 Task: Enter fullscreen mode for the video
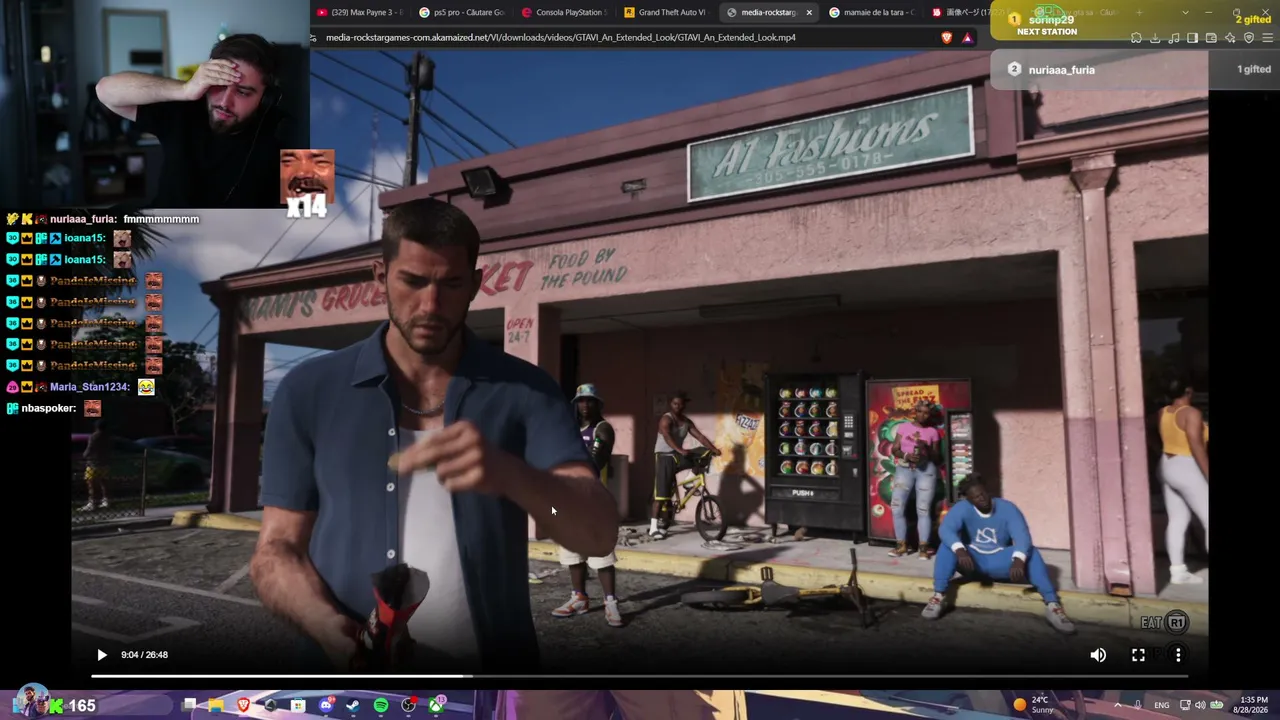tap(1138, 655)
